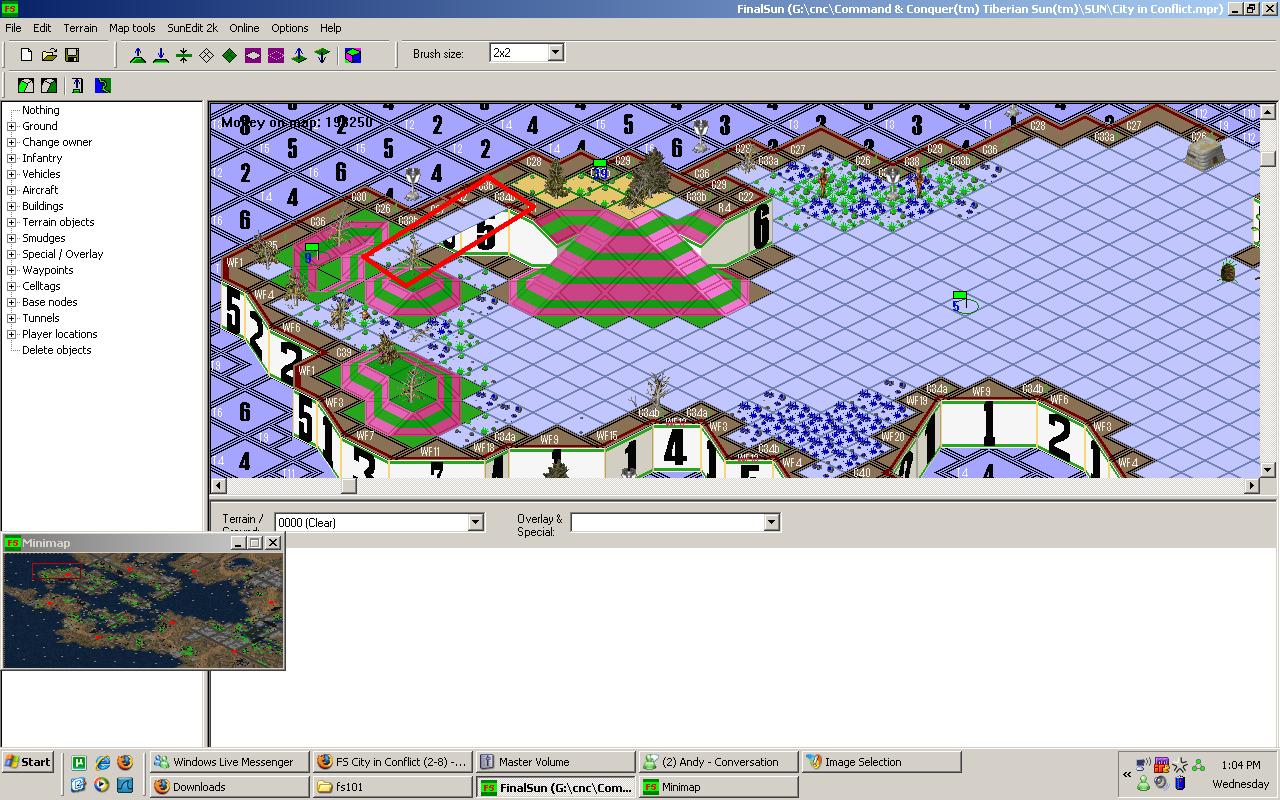1280x800 pixels.
Task: Open the Options menu
Action: (x=290, y=28)
